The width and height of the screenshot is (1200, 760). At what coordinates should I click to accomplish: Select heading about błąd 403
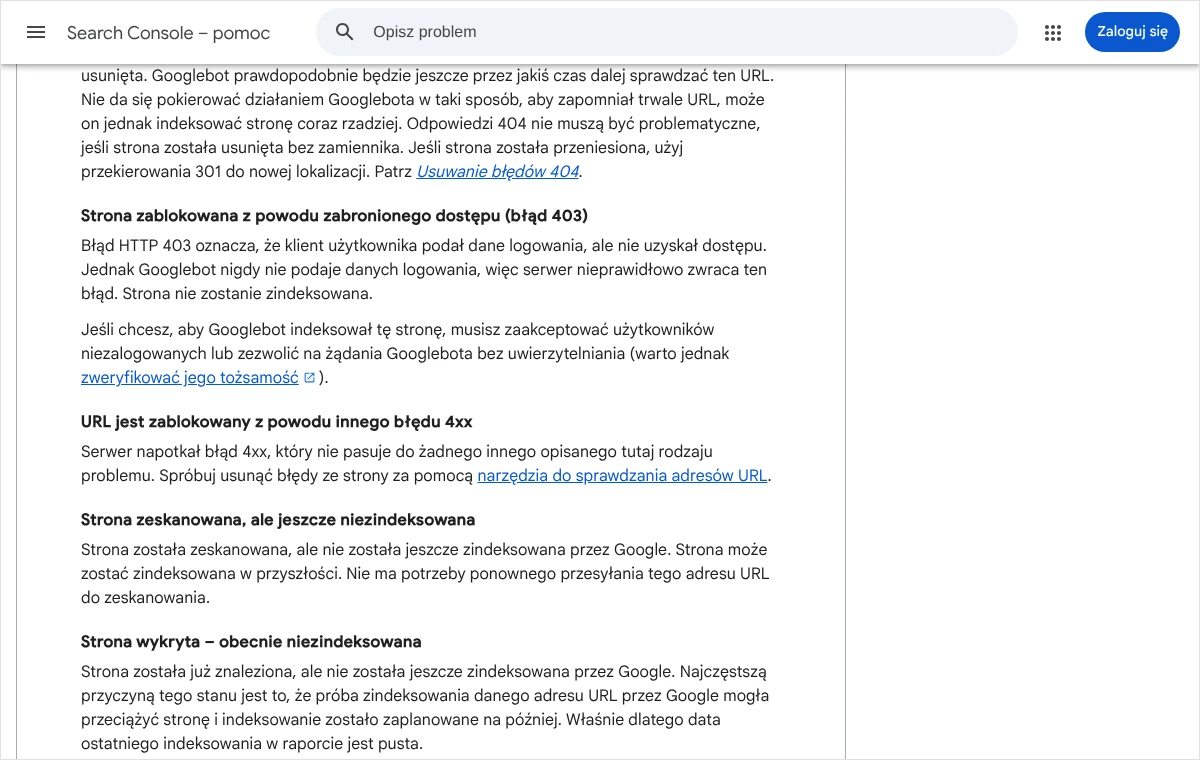[x=334, y=216]
